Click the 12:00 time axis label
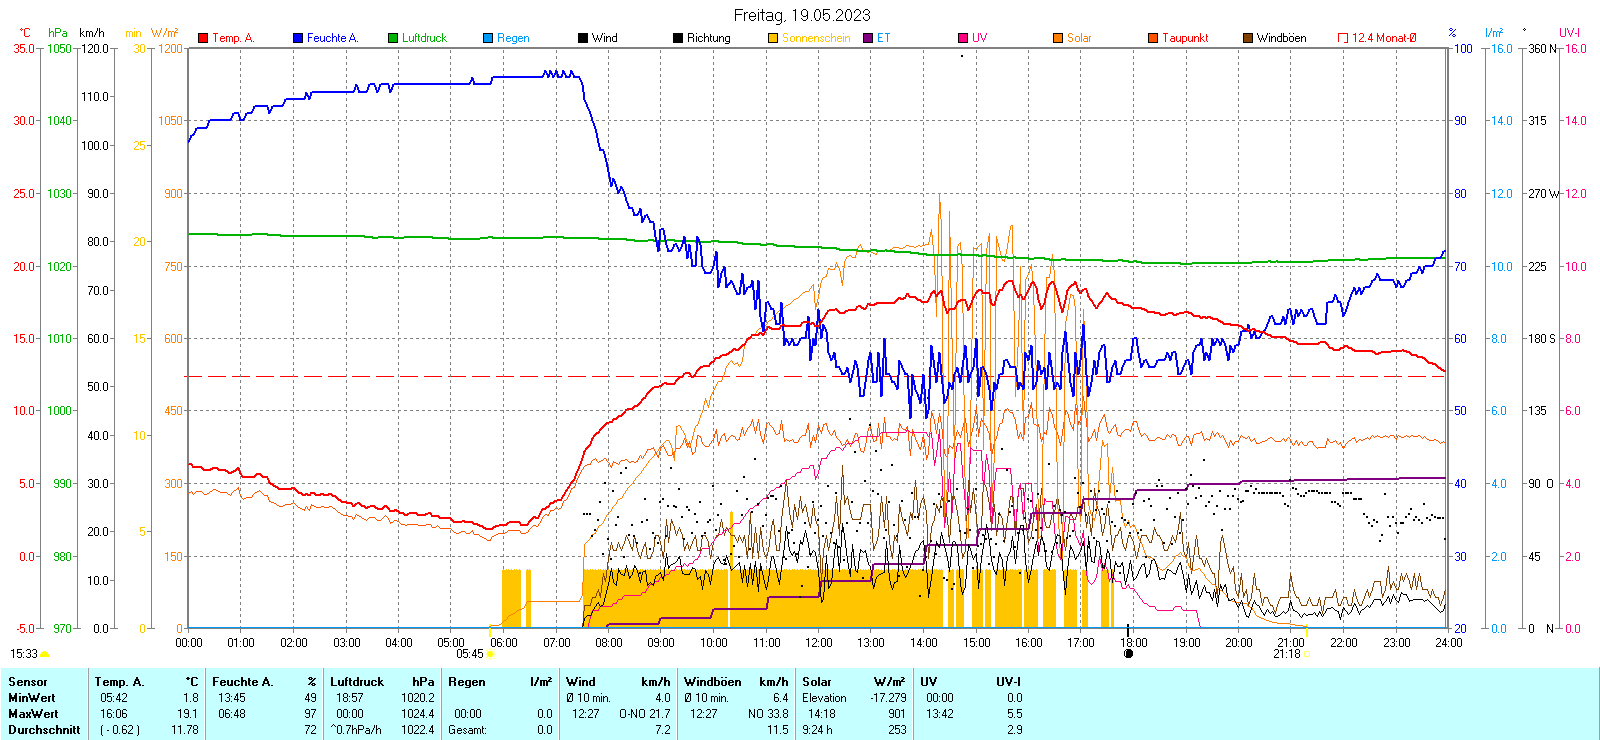Image resolution: width=1600 pixels, height=740 pixels. tap(819, 643)
